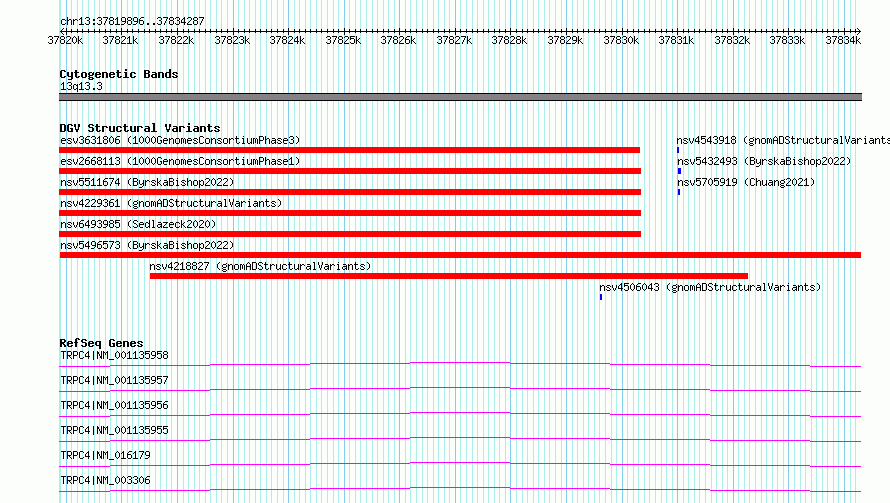The height and width of the screenshot is (503, 890).
Task: Open transcript TRPC4|NM_001135955
Action: tap(114, 430)
